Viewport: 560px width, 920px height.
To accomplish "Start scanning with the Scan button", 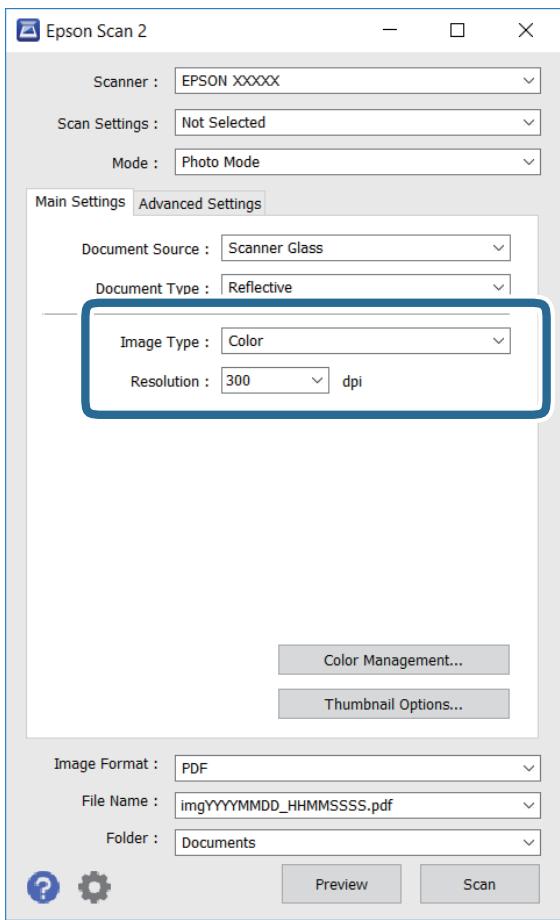I will coord(480,884).
